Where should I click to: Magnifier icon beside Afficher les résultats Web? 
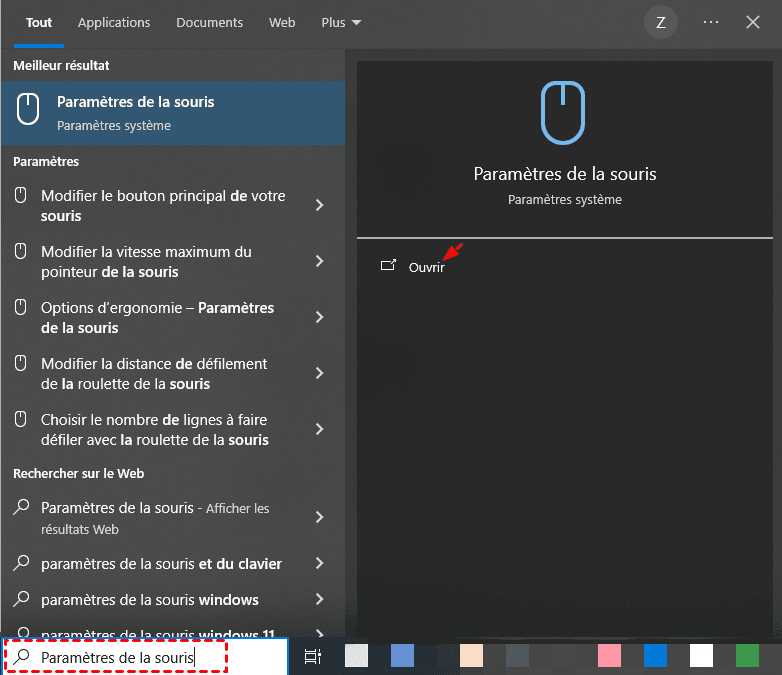[x=21, y=507]
